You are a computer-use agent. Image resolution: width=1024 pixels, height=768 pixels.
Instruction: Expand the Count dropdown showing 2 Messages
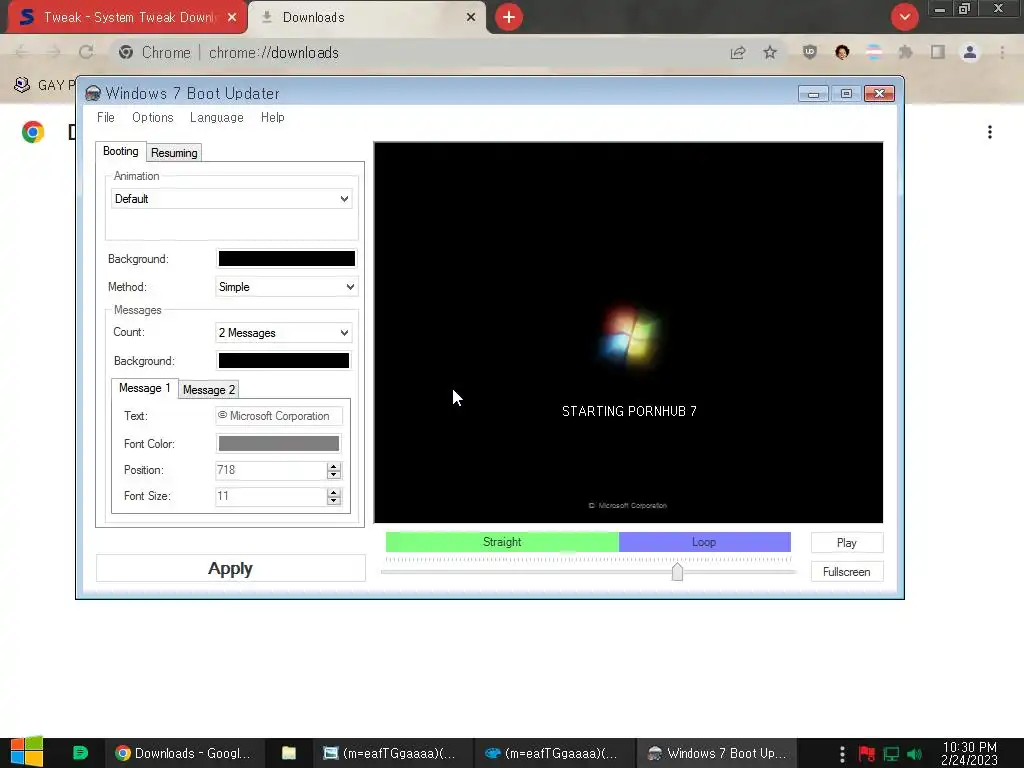pos(283,333)
